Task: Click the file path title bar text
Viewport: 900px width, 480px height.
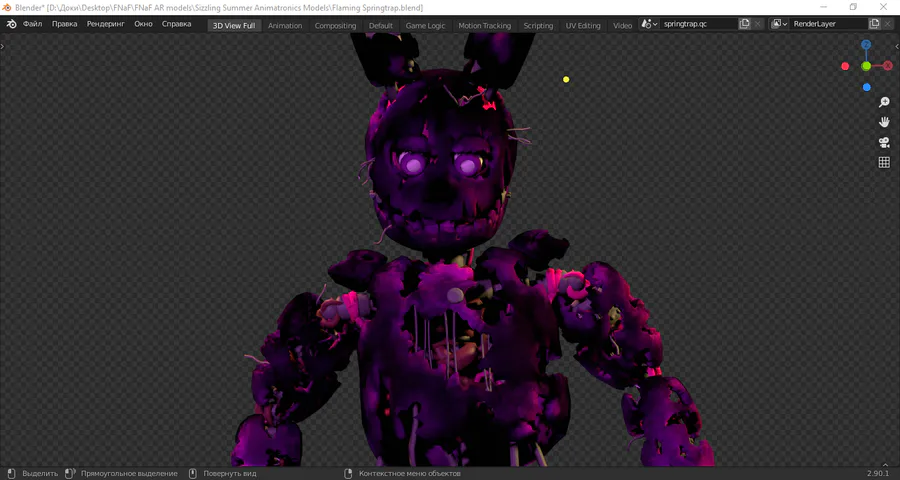Action: [x=219, y=7]
